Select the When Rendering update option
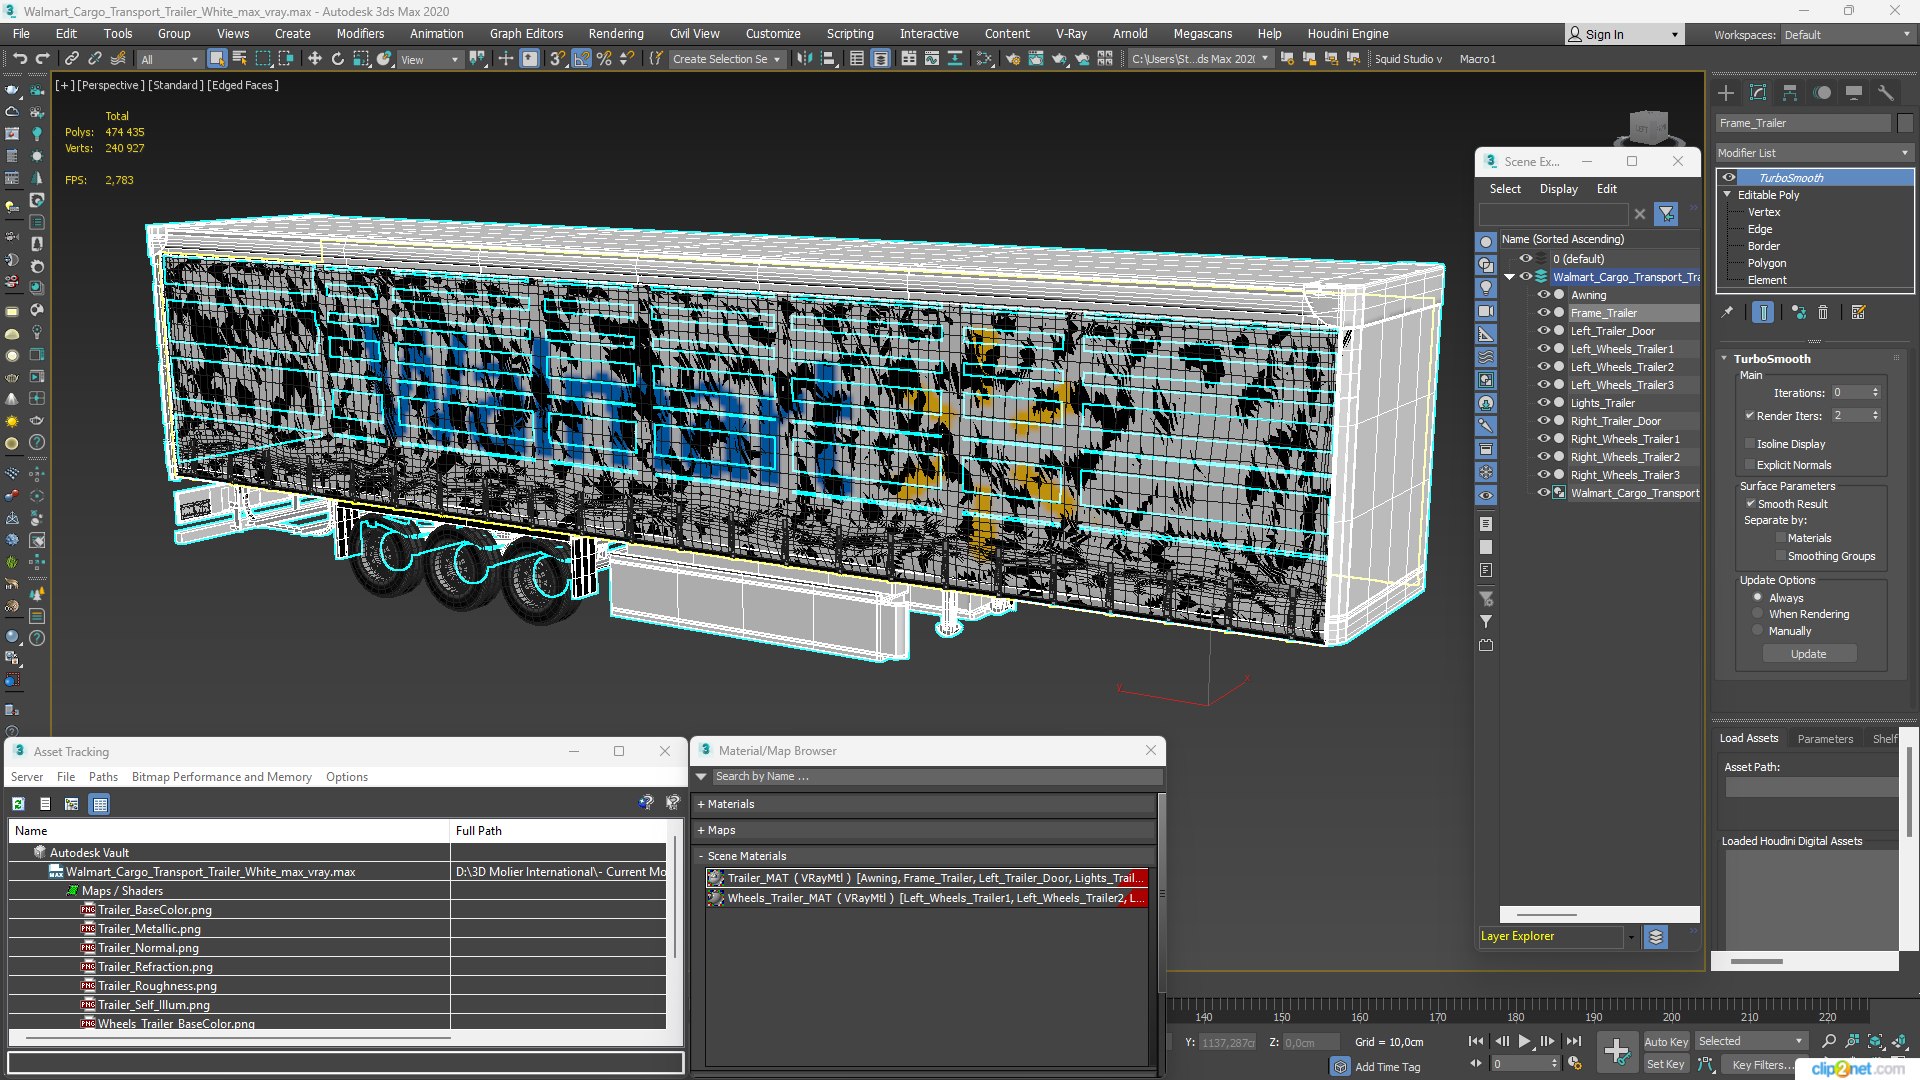 (1758, 614)
